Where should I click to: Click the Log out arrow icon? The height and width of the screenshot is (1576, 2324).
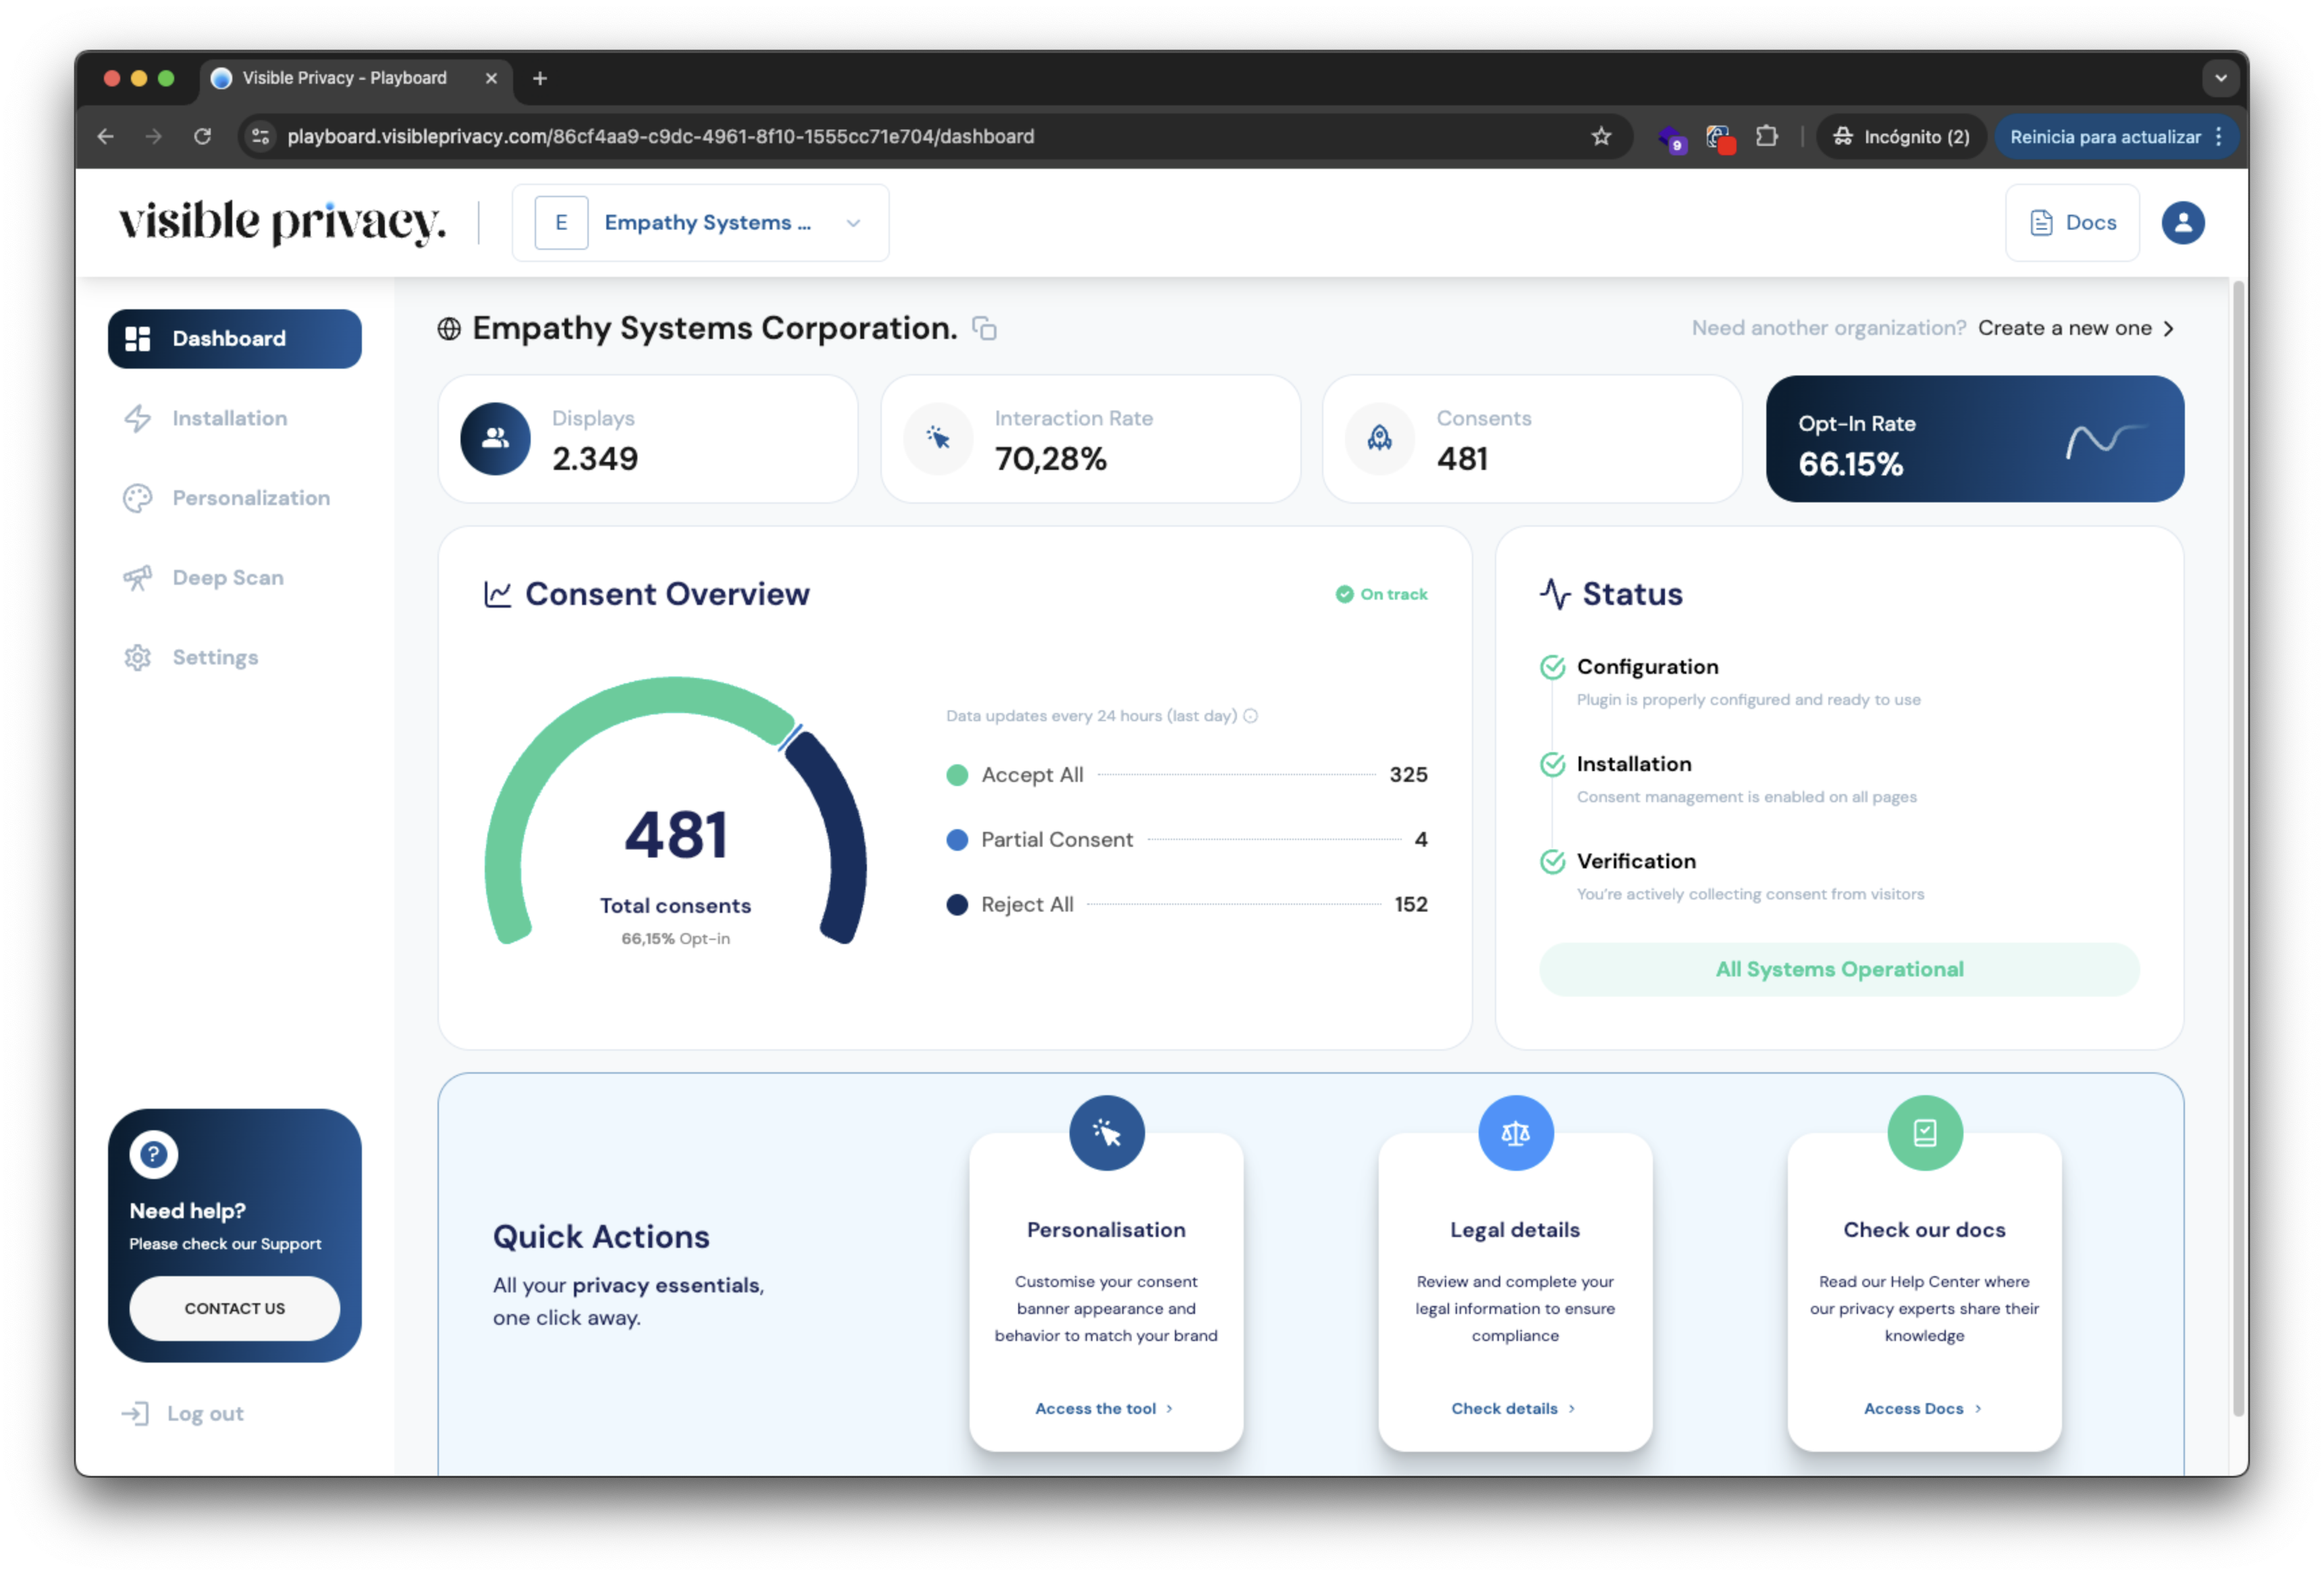[136, 1413]
